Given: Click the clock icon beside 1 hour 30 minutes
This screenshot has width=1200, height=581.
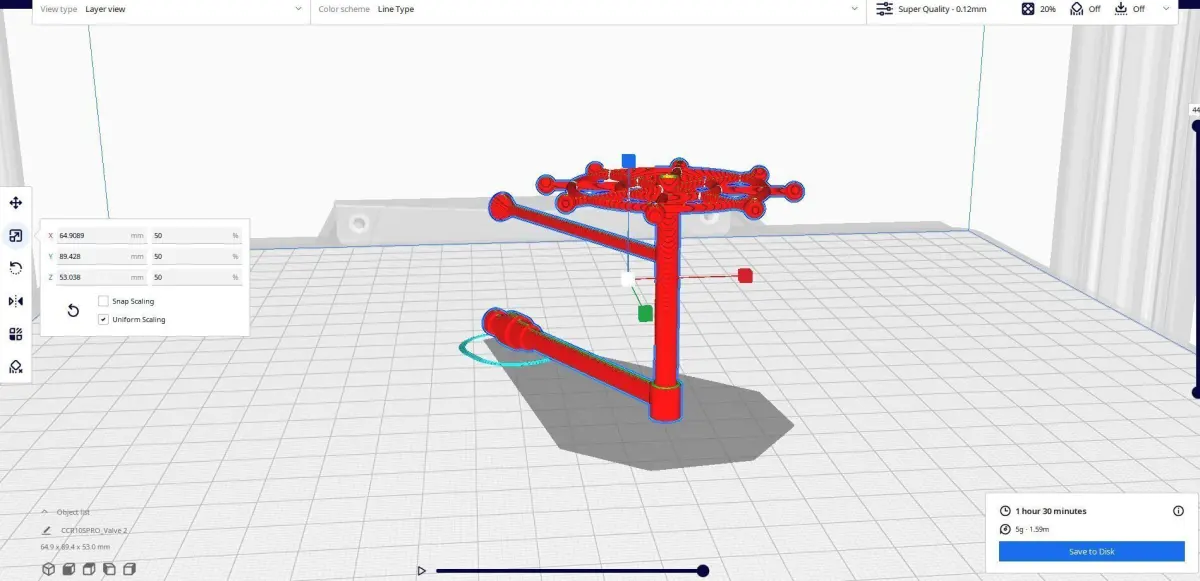Looking at the screenshot, I should pyautogui.click(x=1005, y=511).
